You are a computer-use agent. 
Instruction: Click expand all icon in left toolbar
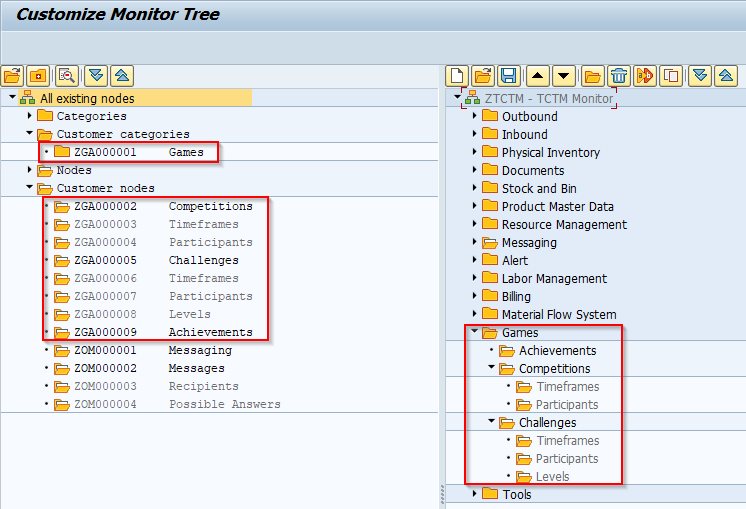[95, 76]
